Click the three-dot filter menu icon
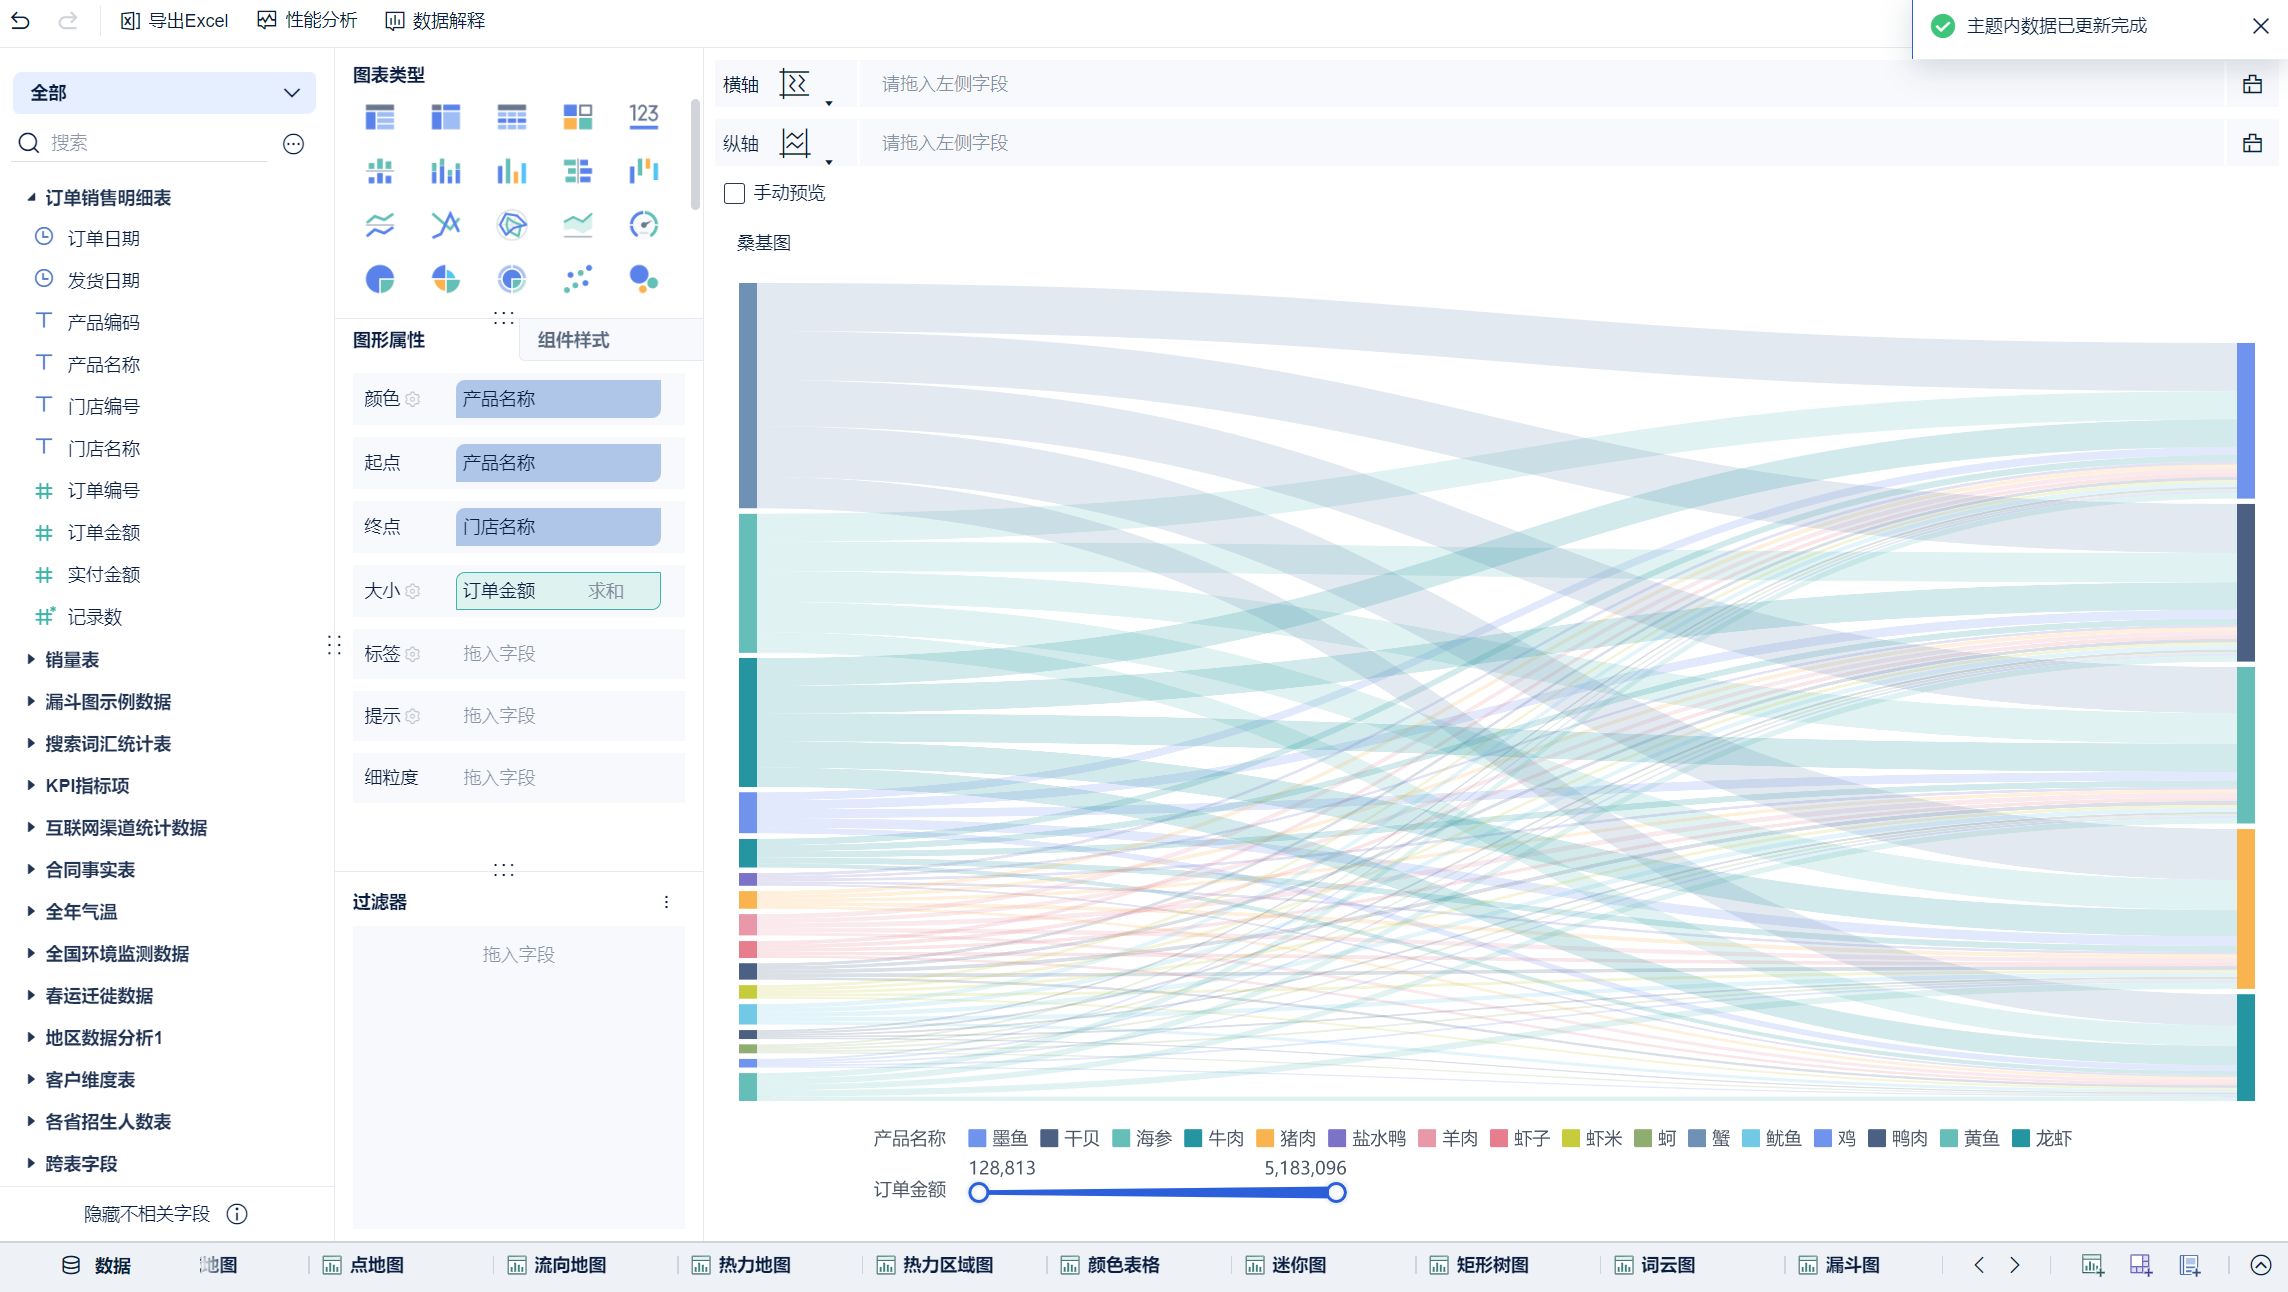The image size is (2288, 1292). 666,902
